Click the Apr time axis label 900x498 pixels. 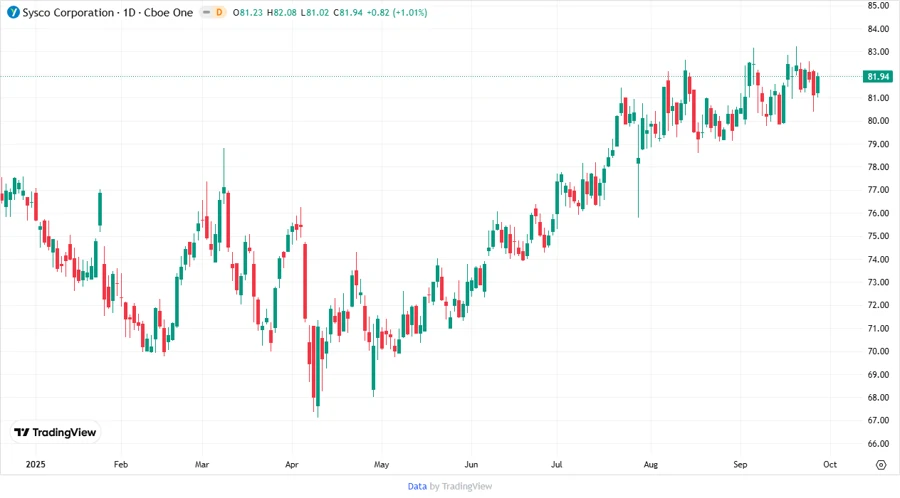pos(292,464)
